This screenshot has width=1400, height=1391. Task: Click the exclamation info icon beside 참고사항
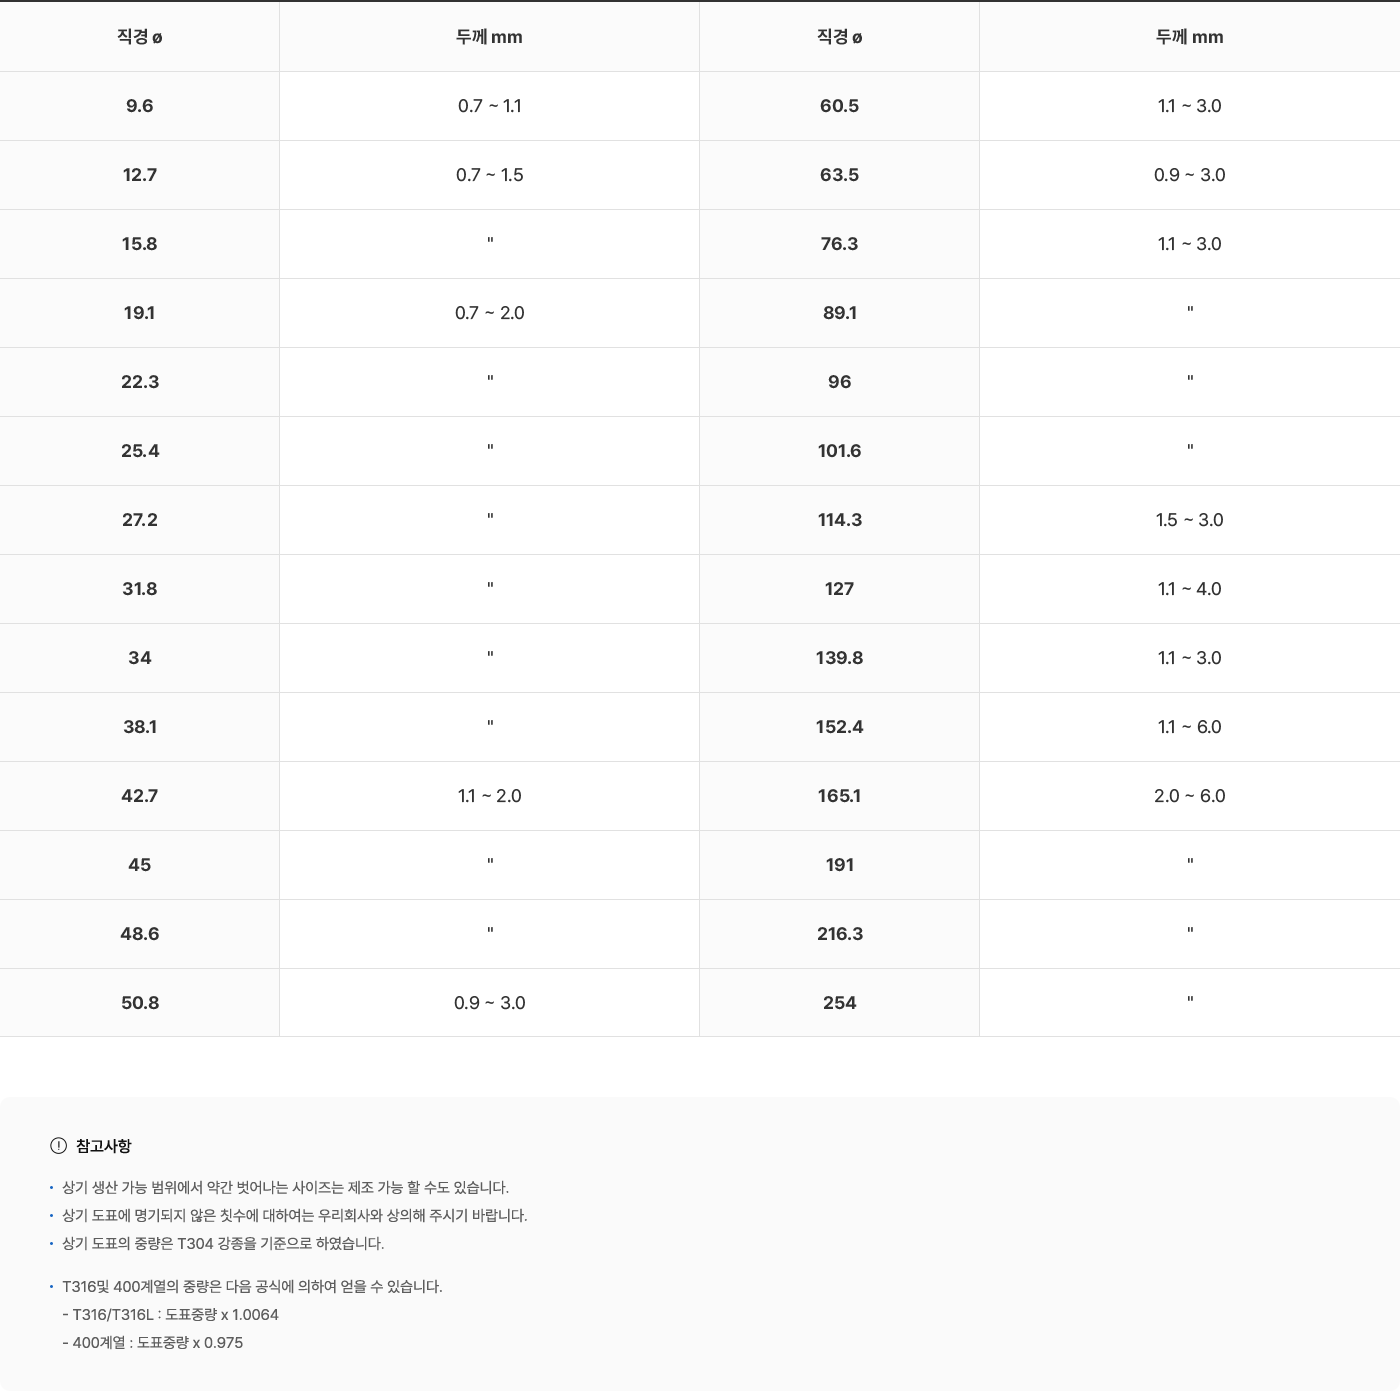(x=58, y=1146)
